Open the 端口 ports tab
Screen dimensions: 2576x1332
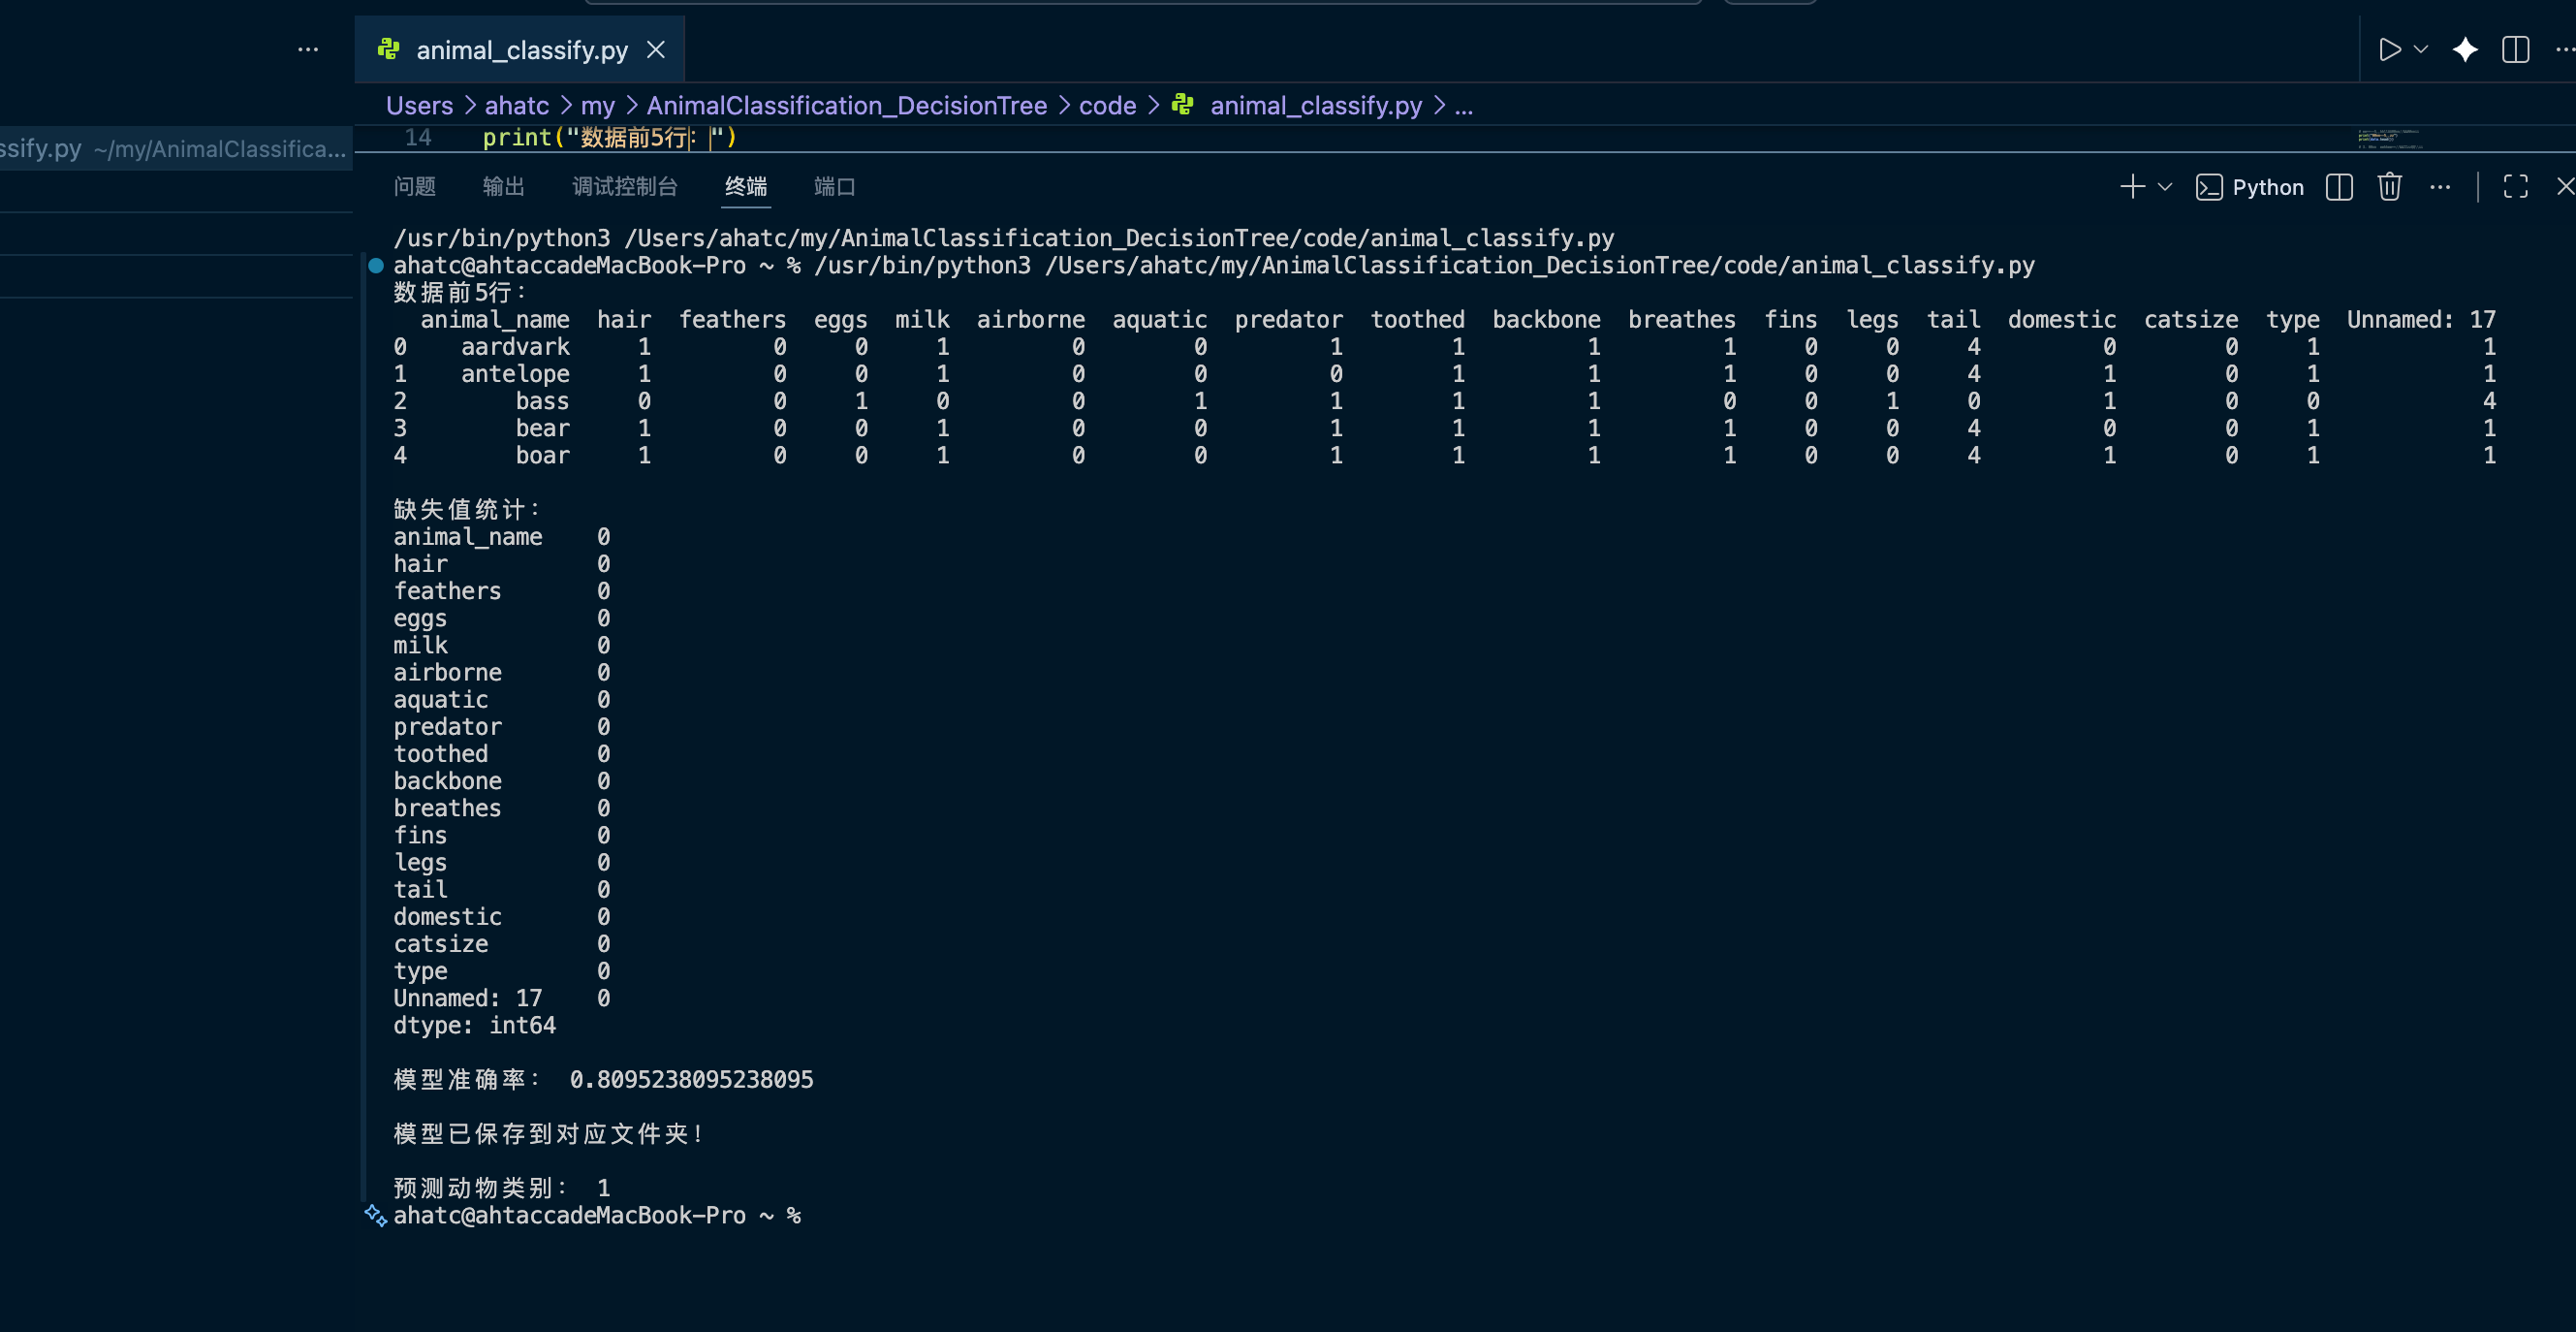click(834, 187)
